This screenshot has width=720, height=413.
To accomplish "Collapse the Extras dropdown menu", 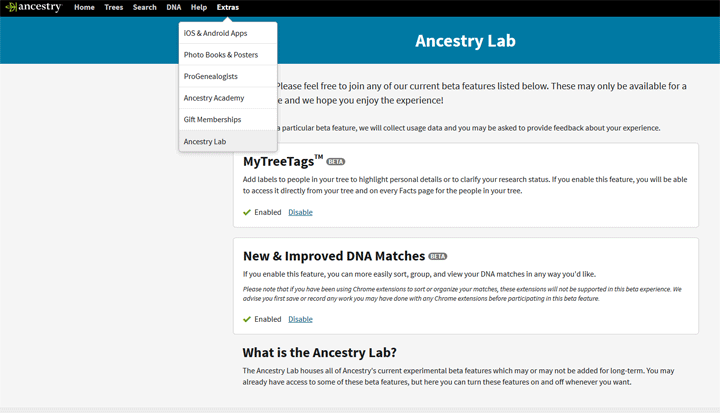I will pos(228,7).
